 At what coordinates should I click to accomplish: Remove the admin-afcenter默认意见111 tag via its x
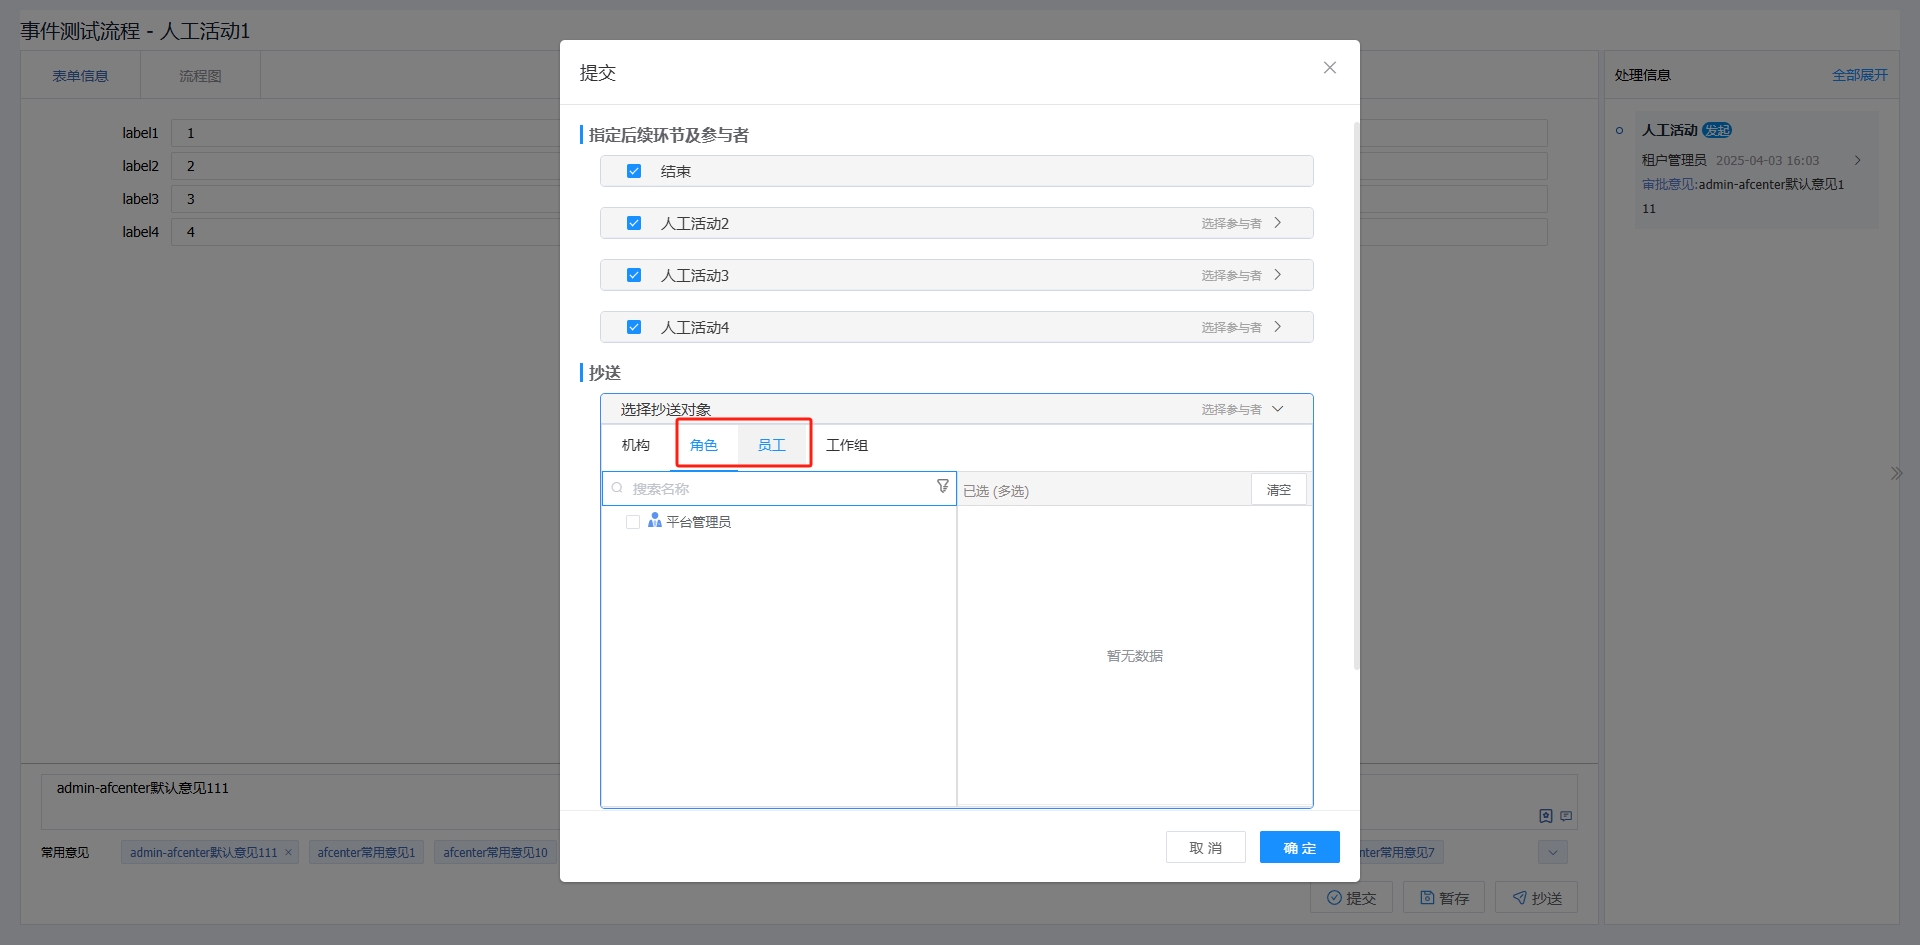click(x=288, y=853)
